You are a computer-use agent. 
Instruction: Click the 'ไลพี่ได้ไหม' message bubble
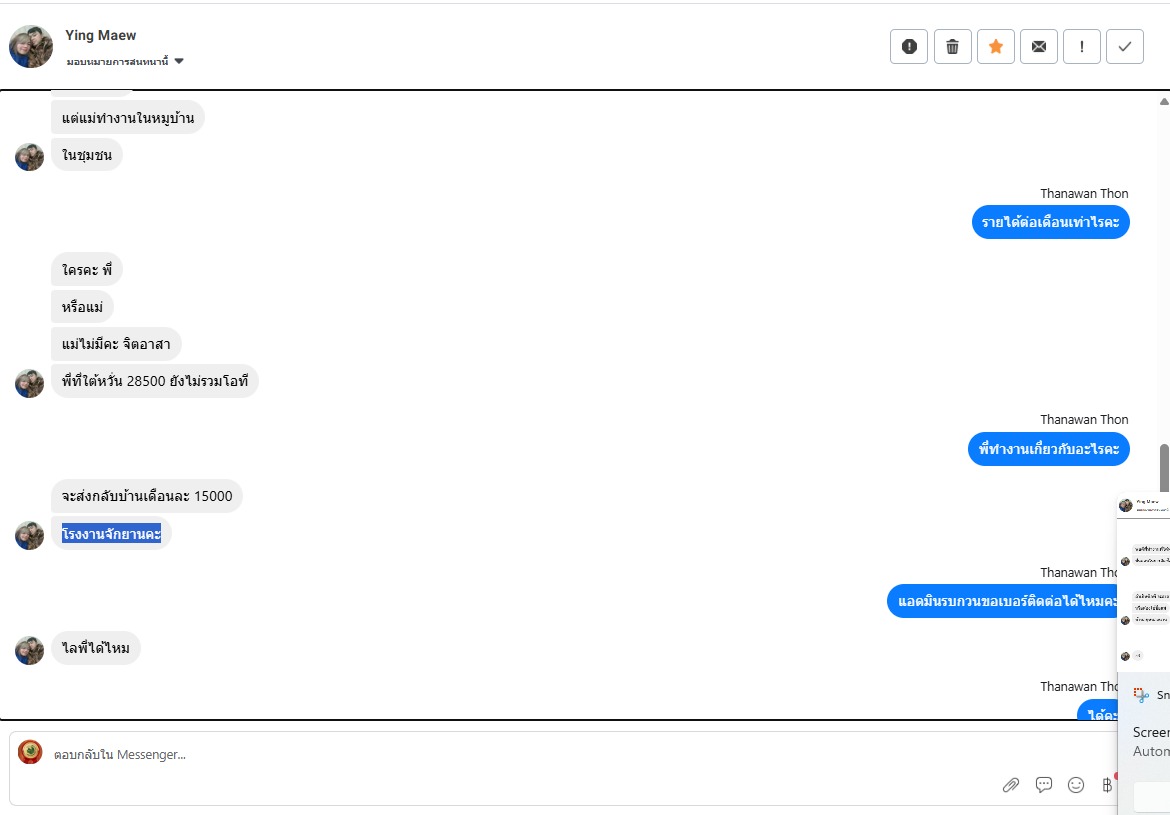click(96, 648)
